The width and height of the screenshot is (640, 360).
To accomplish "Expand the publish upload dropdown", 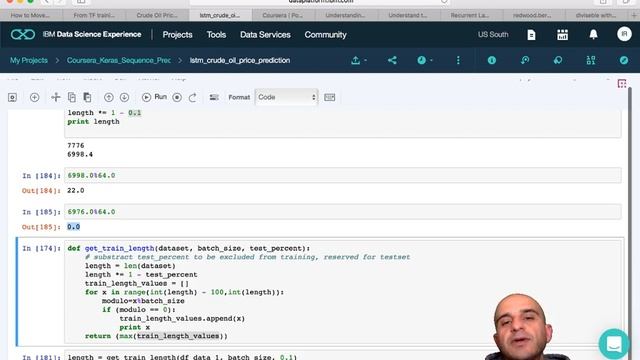I will click(359, 60).
